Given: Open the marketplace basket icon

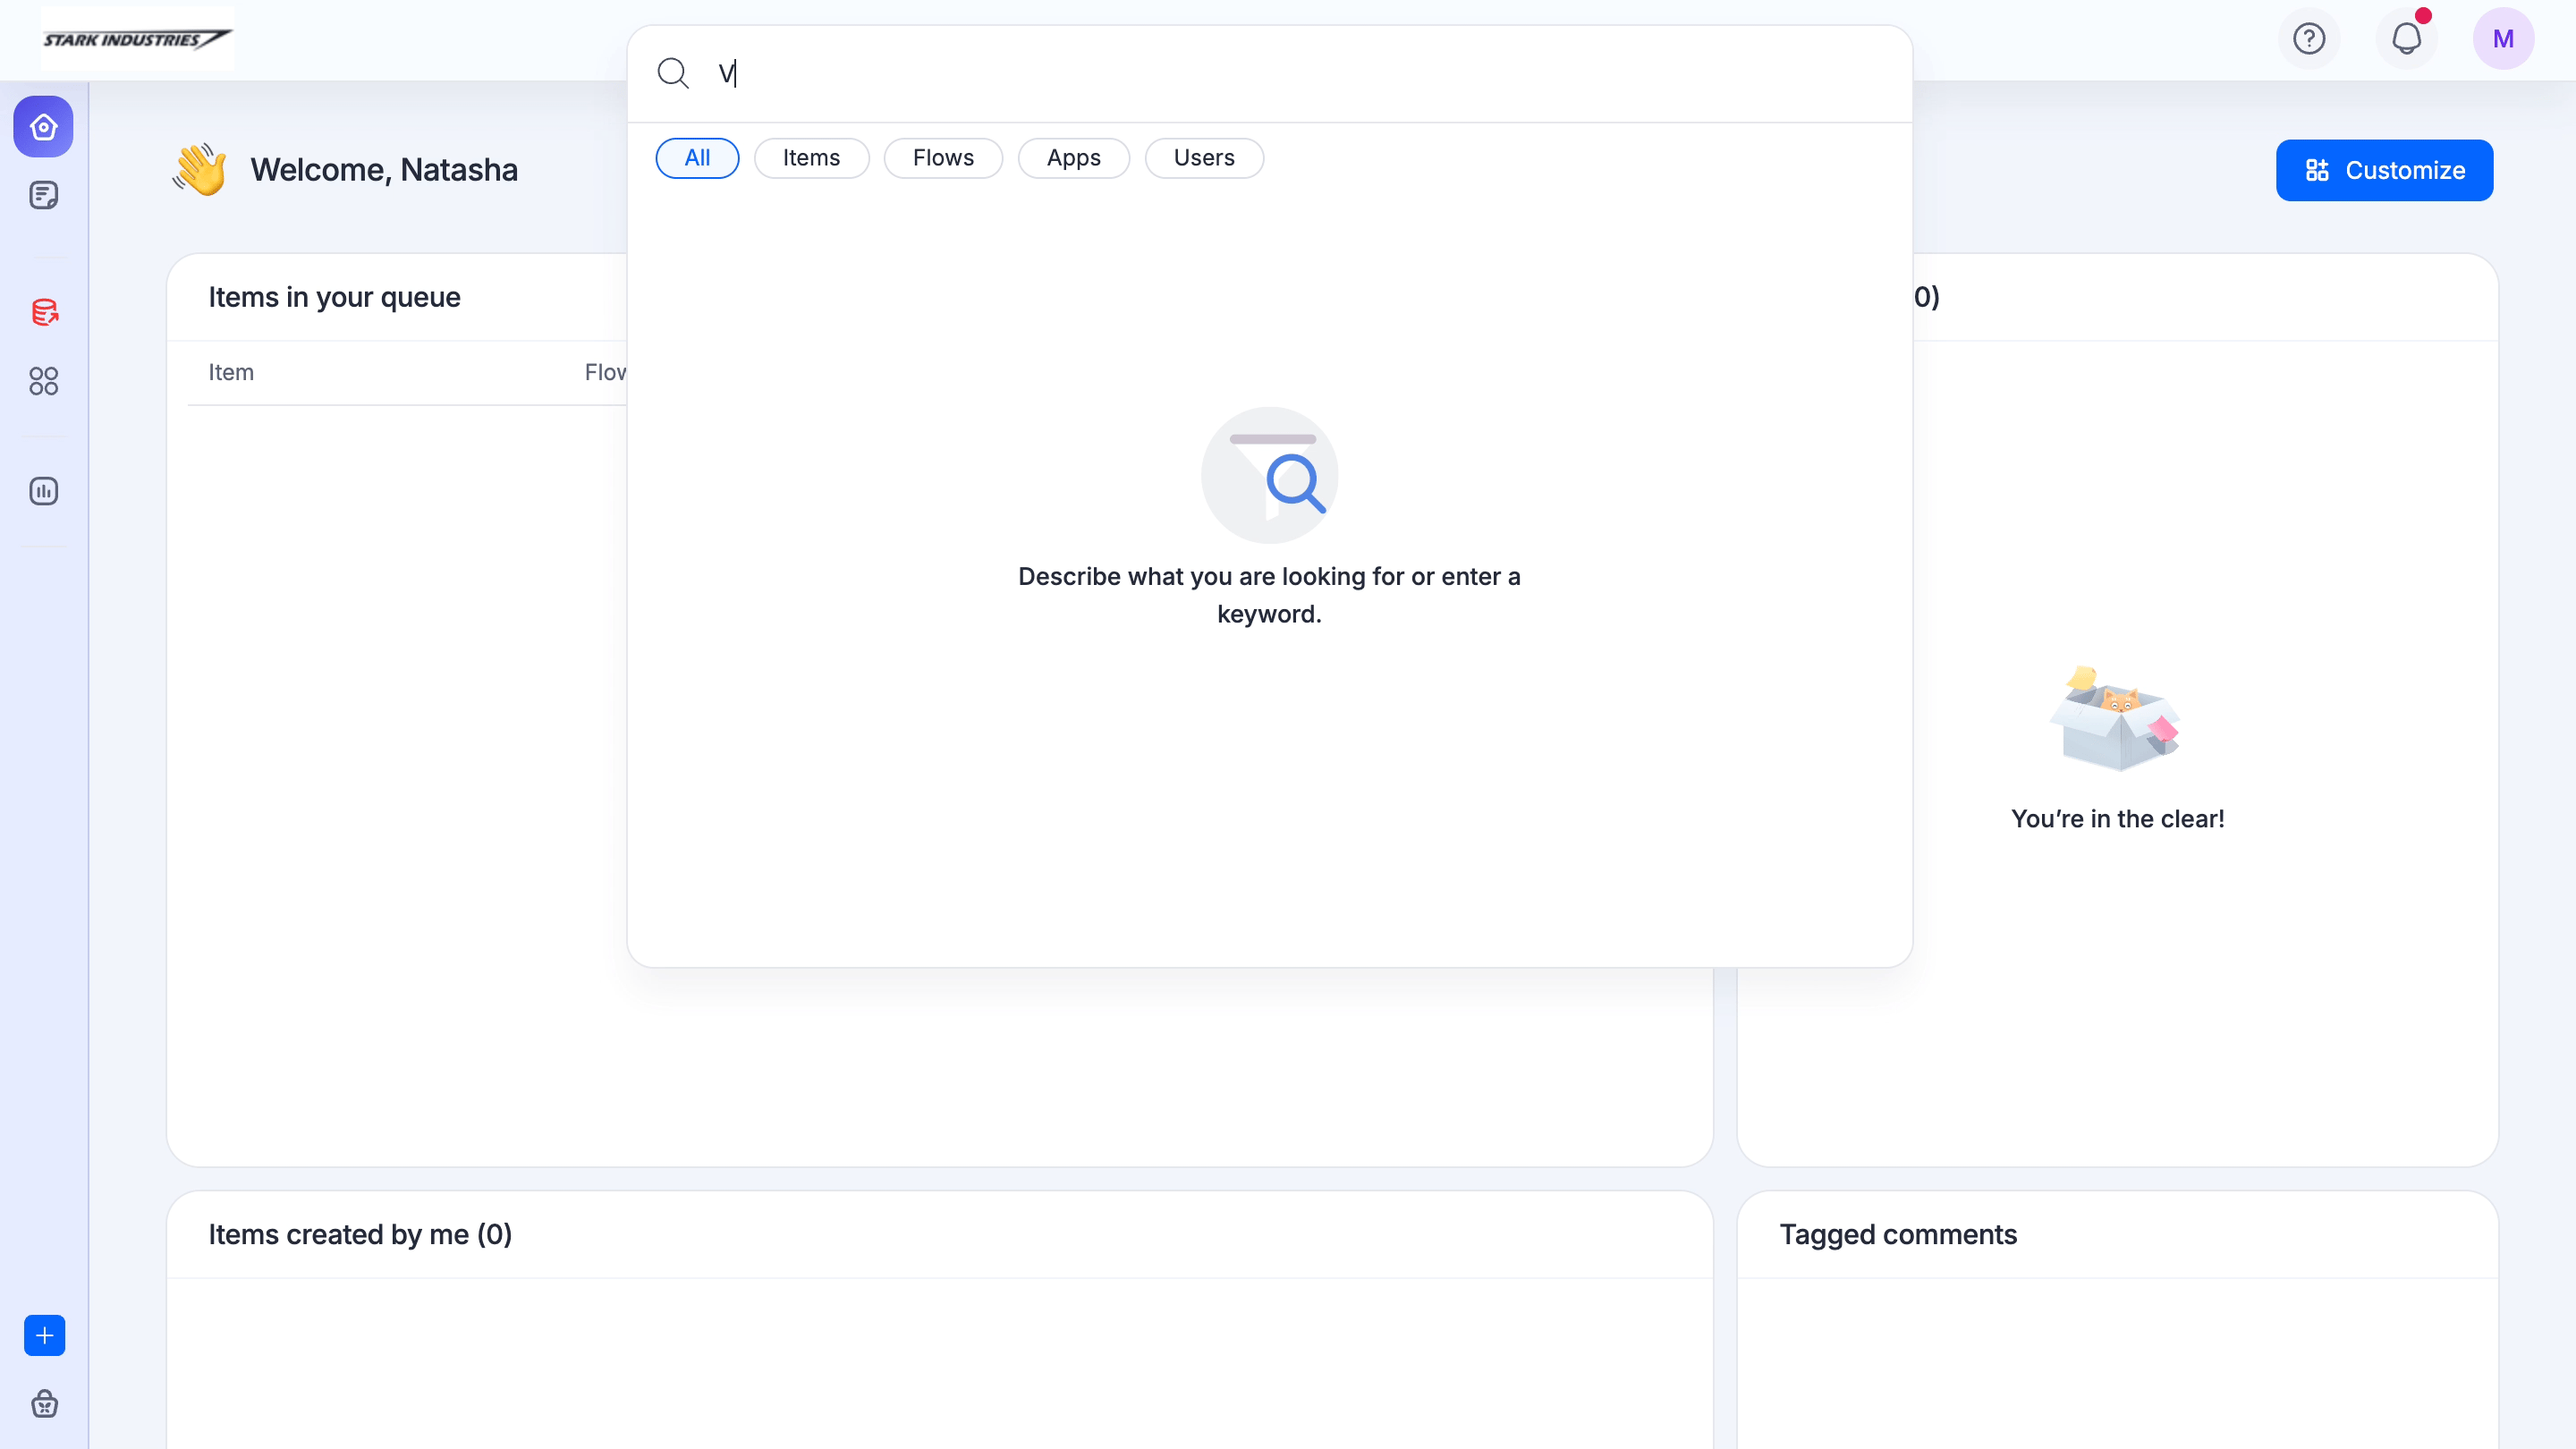Looking at the screenshot, I should tap(44, 1404).
